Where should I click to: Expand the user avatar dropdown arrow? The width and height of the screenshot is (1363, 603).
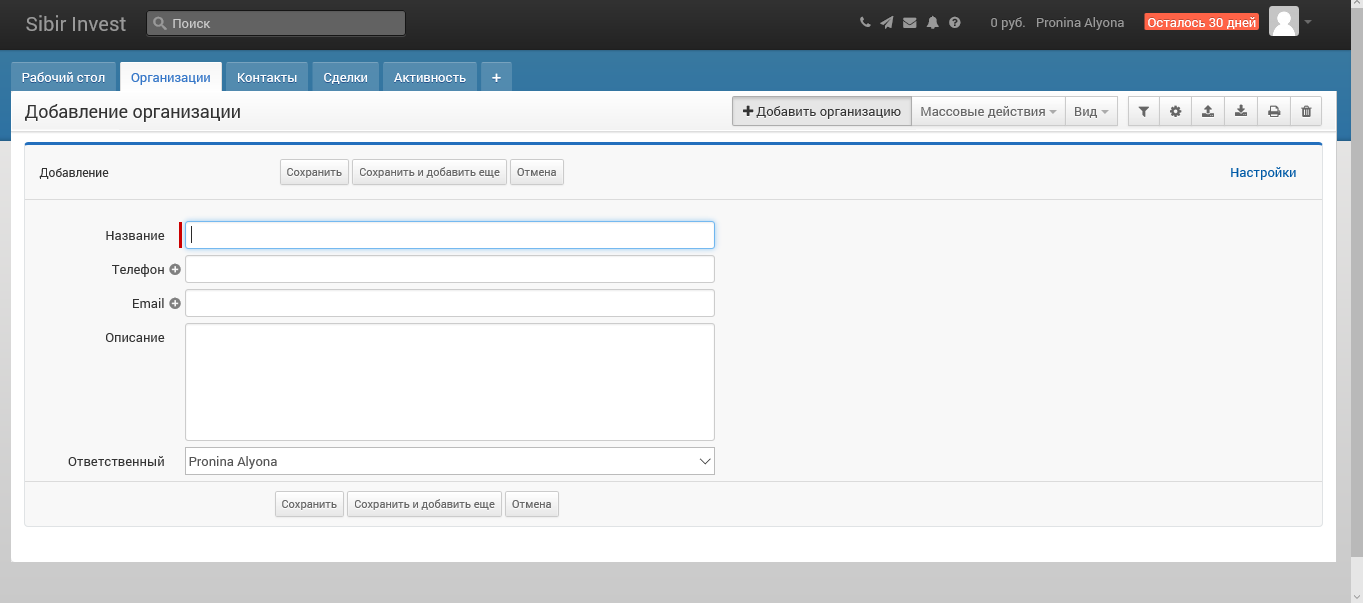1308,22
